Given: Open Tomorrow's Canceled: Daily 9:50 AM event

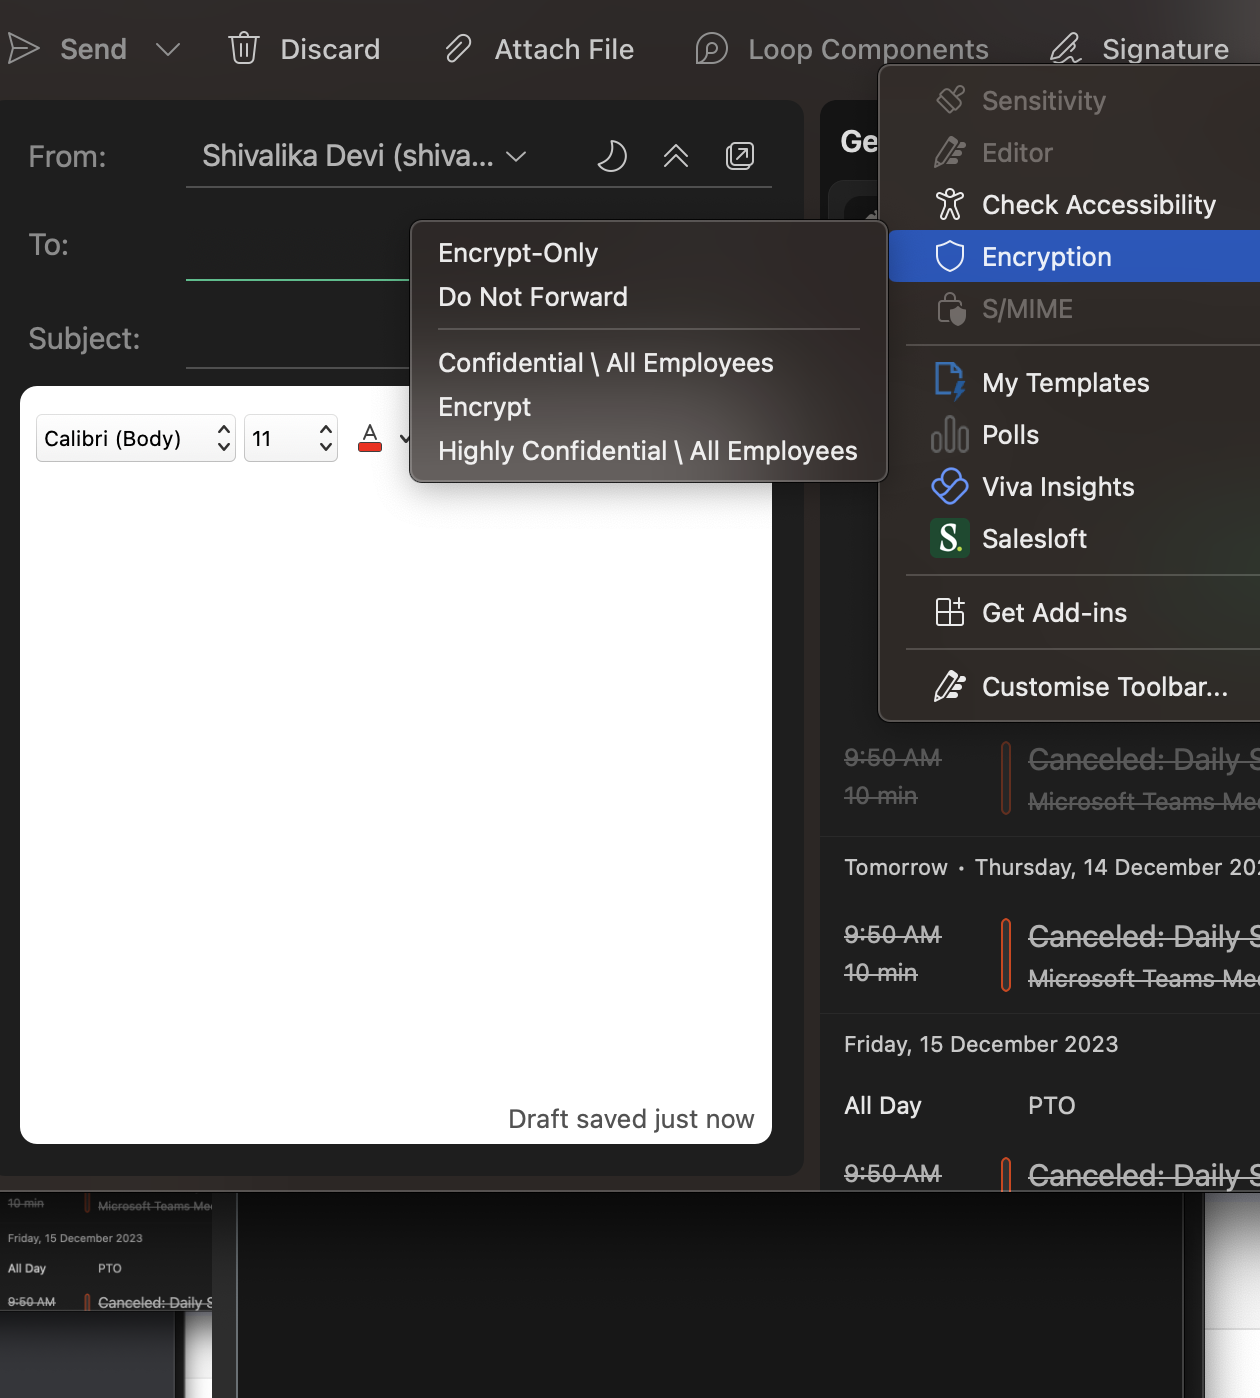Looking at the screenshot, I should point(1040,955).
